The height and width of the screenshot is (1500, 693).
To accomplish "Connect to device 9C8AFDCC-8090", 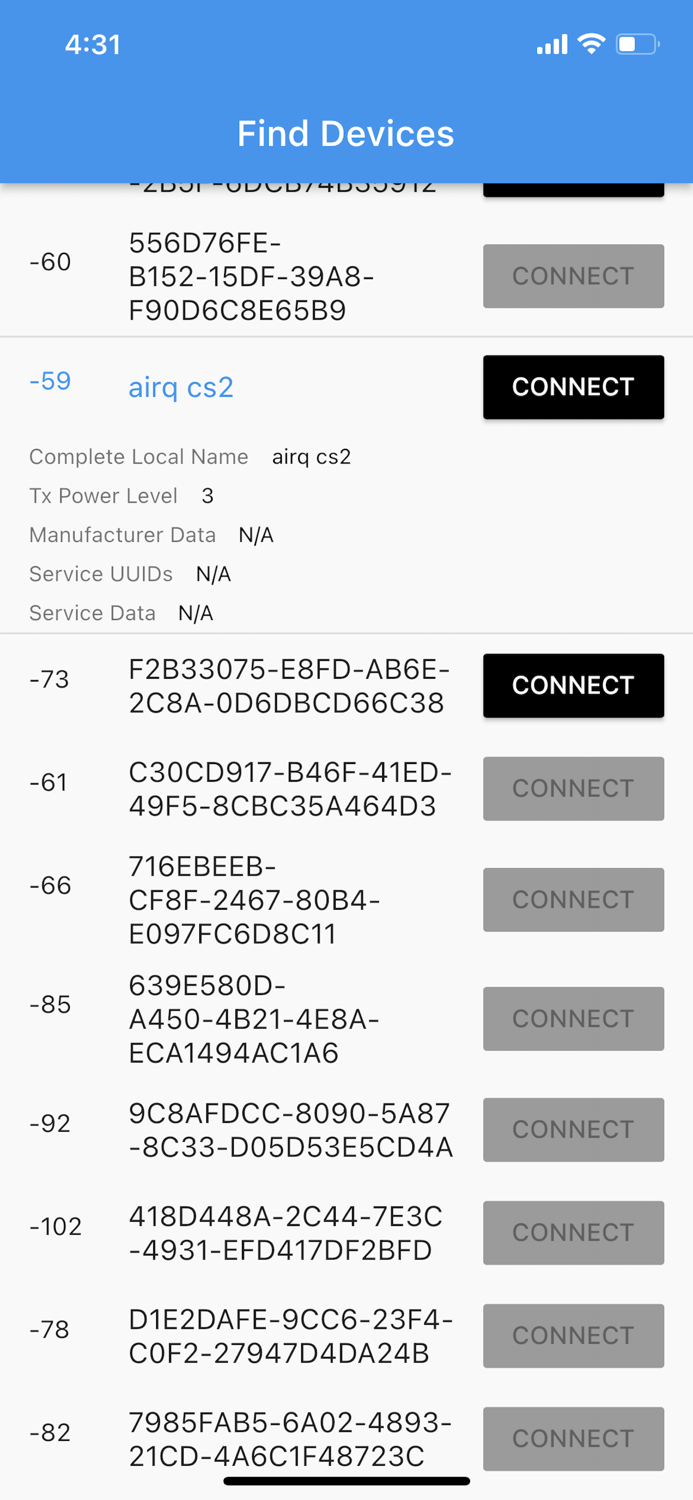I will point(573,1129).
